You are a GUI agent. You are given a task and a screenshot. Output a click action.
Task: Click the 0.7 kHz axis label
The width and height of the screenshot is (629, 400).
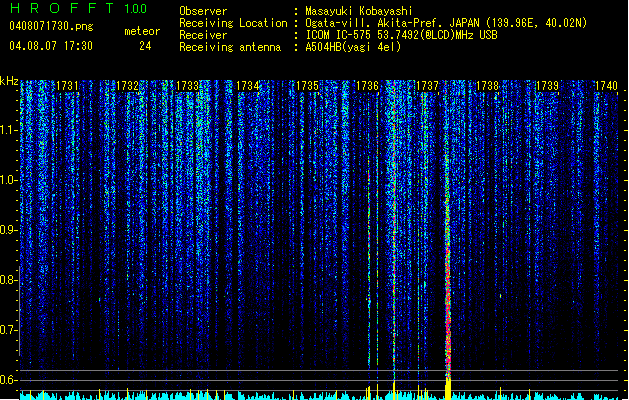(x=8, y=330)
